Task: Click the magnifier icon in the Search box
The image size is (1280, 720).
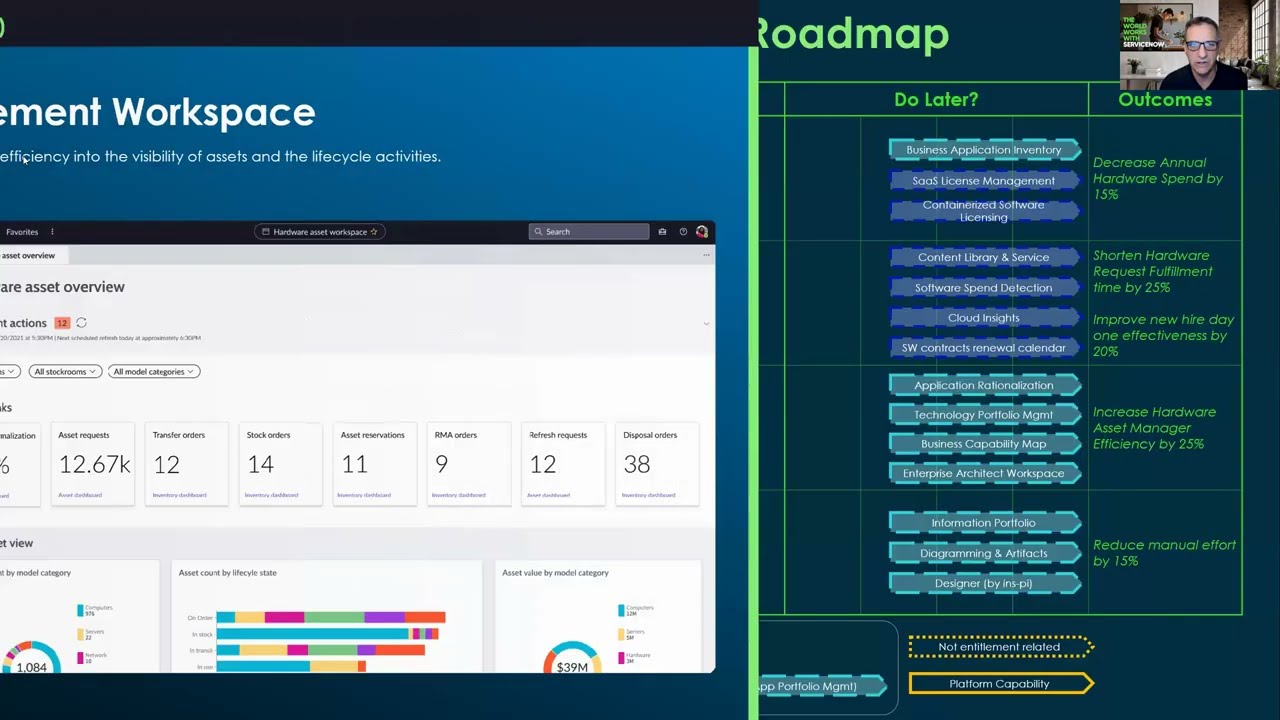Action: pyautogui.click(x=538, y=232)
